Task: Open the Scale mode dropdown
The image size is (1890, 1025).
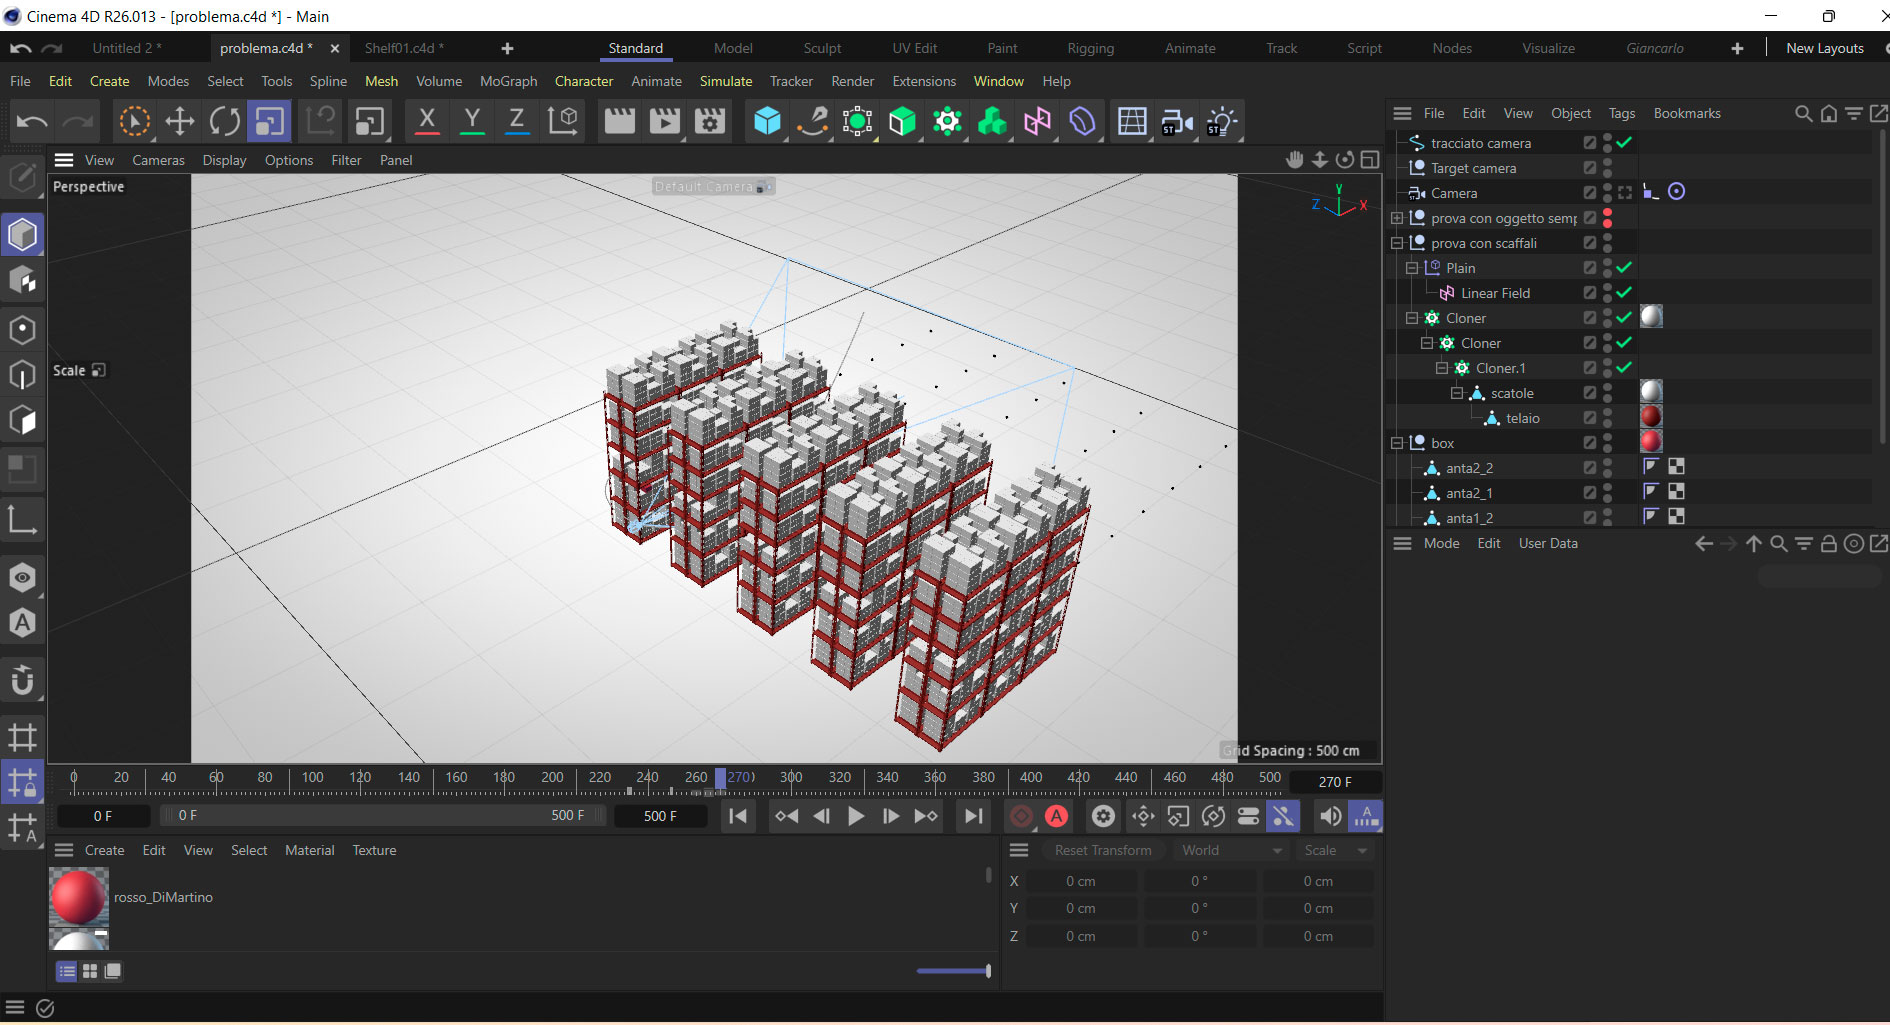Action: [x=1336, y=850]
